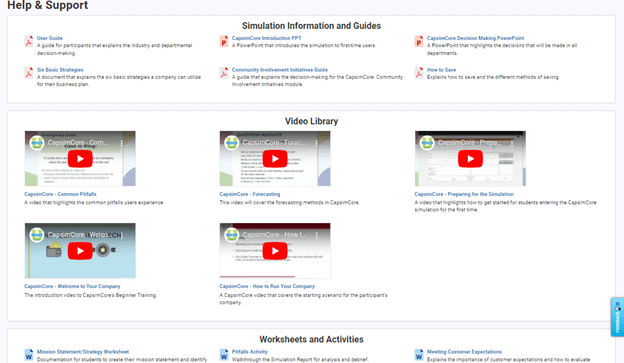The width and height of the screenshot is (624, 363).
Task: Open the Feedback side tab
Action: pos(617,317)
